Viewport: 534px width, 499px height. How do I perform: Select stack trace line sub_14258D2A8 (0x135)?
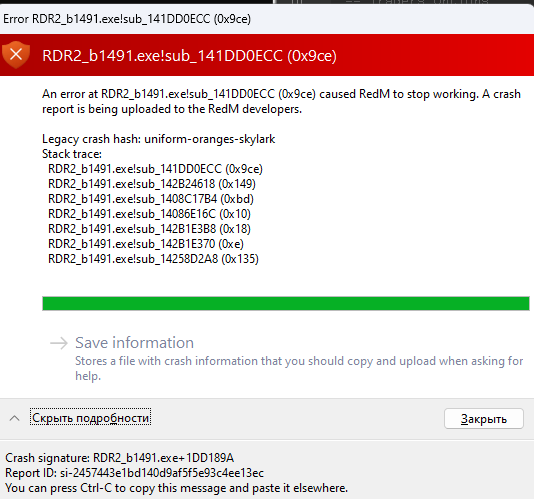153,259
